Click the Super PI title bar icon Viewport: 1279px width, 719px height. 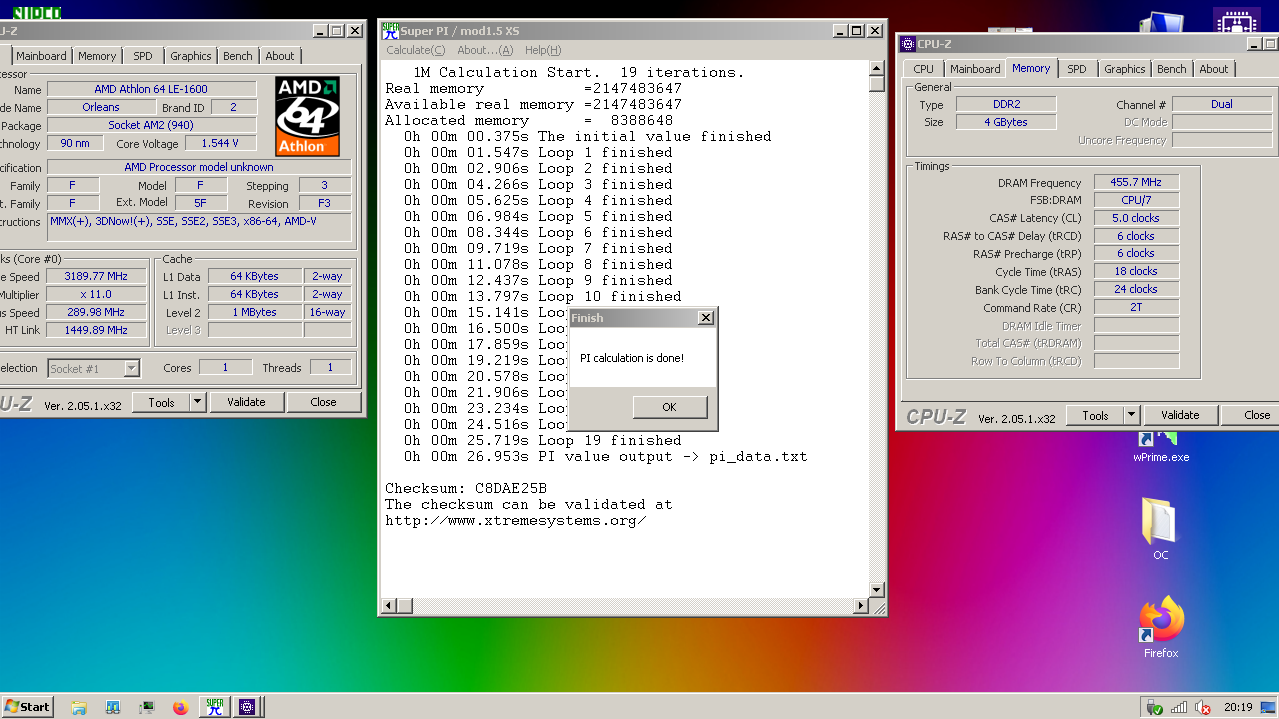[x=391, y=31]
